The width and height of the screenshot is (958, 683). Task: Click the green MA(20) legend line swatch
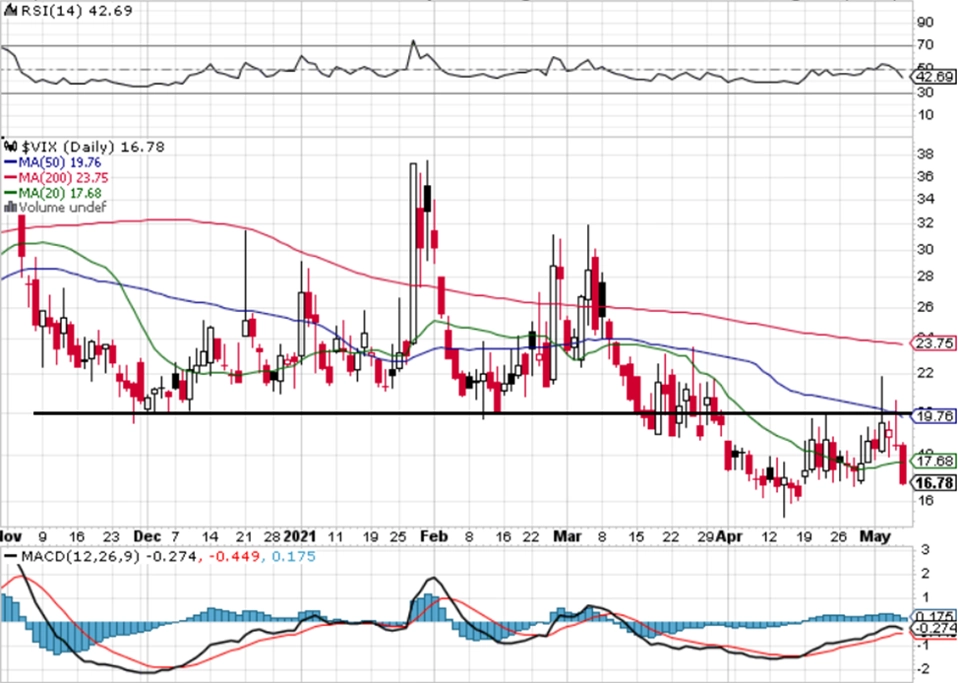[x=10, y=193]
